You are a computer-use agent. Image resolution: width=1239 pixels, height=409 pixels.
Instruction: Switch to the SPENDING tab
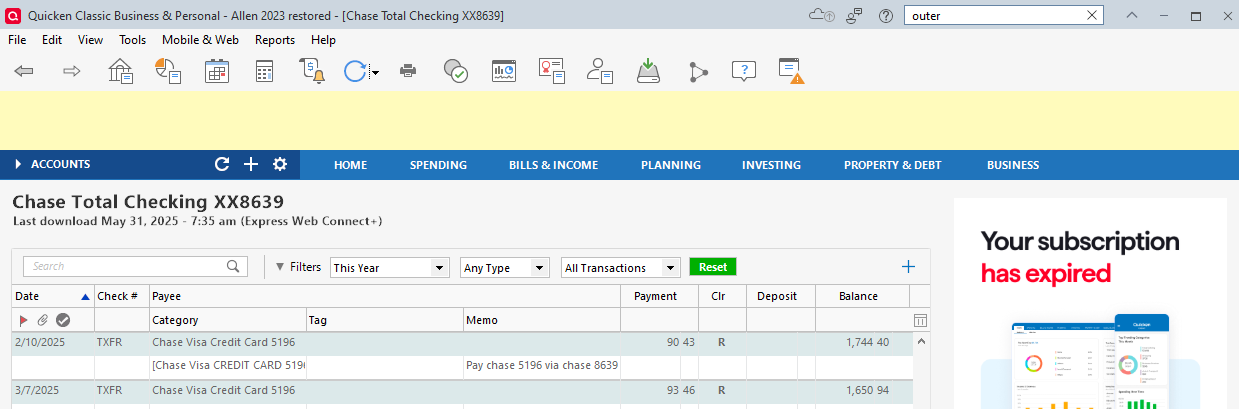tap(438, 165)
